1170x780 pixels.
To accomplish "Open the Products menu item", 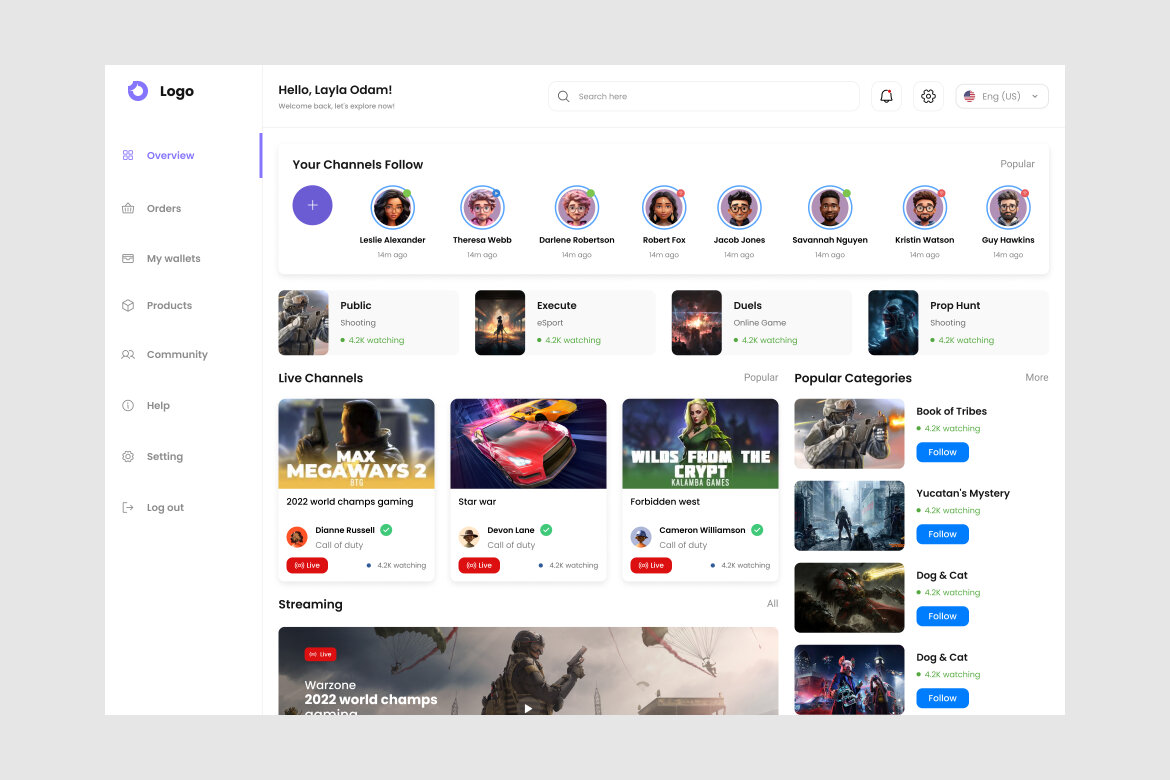I will click(169, 305).
